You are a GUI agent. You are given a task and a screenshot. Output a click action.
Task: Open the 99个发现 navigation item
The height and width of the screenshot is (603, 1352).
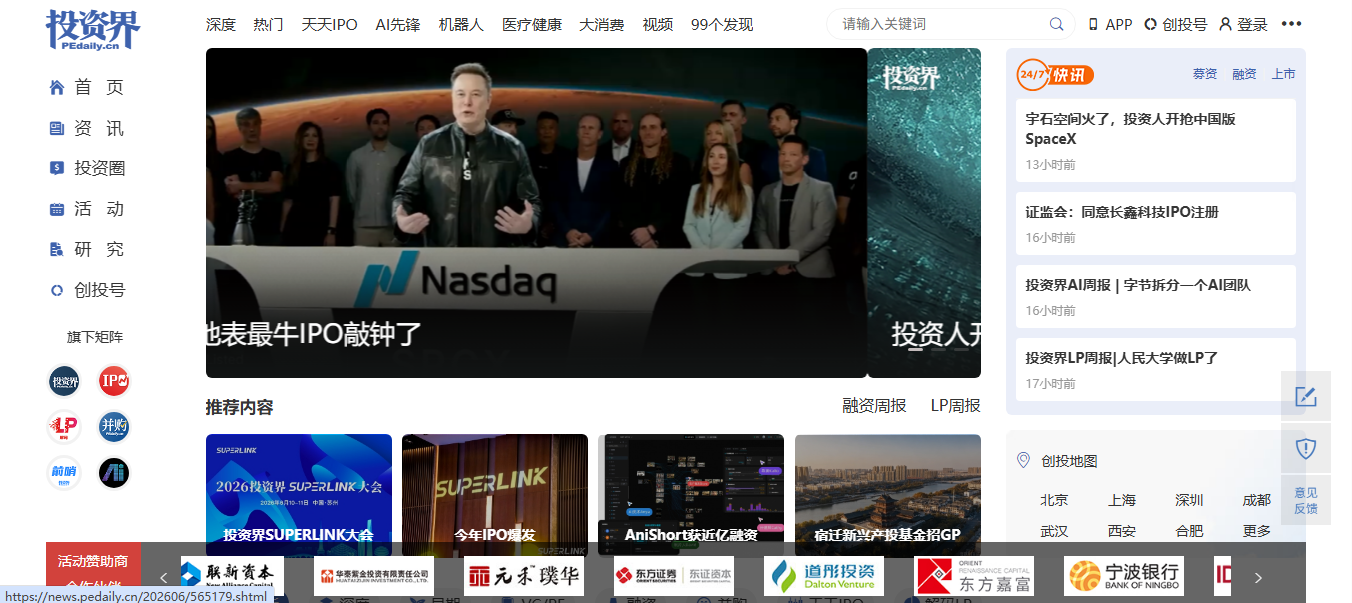[x=722, y=24]
